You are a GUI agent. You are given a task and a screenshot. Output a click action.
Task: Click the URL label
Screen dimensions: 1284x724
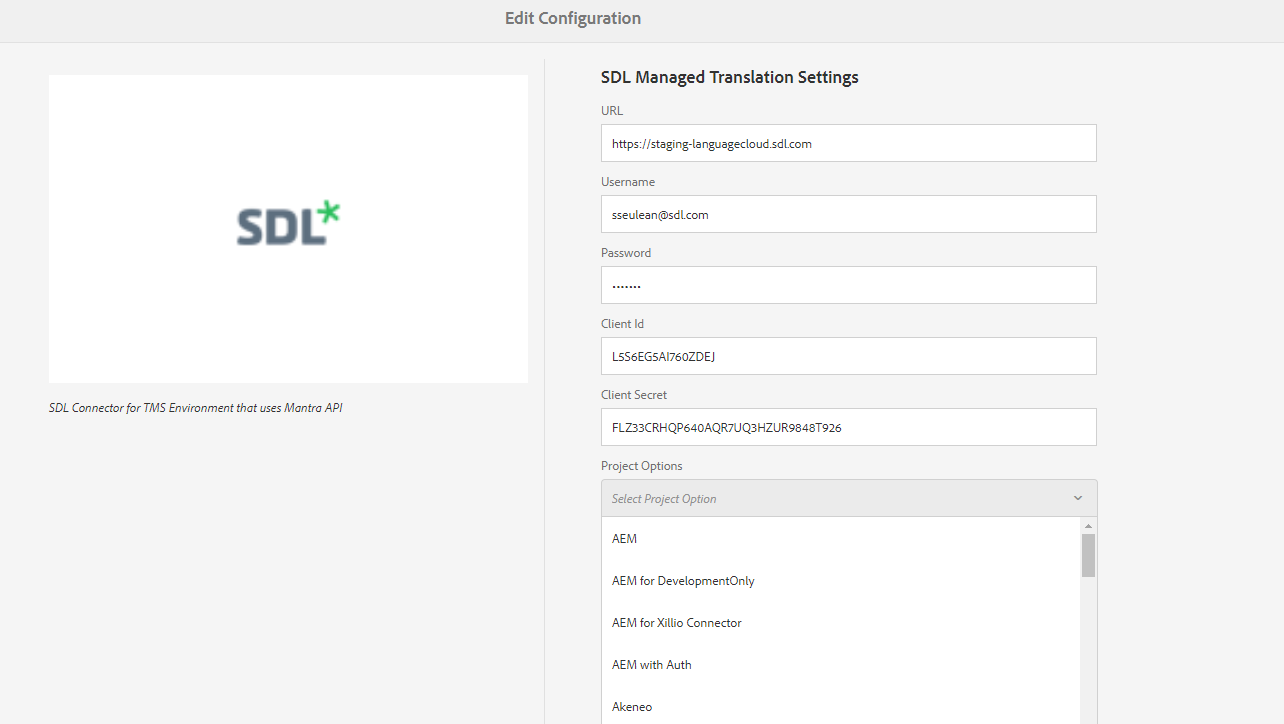(x=612, y=111)
